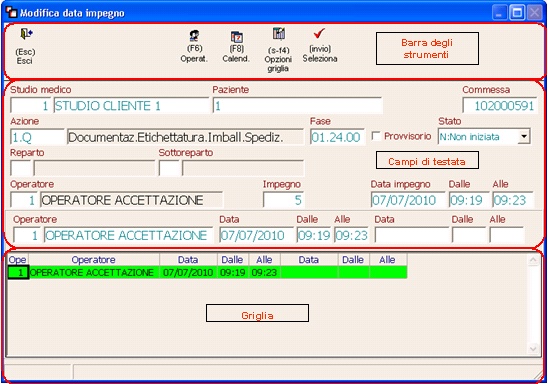This screenshot has height=384, width=548.
Task: Click the Seleziona red checkmark icon
Action: click(x=319, y=34)
